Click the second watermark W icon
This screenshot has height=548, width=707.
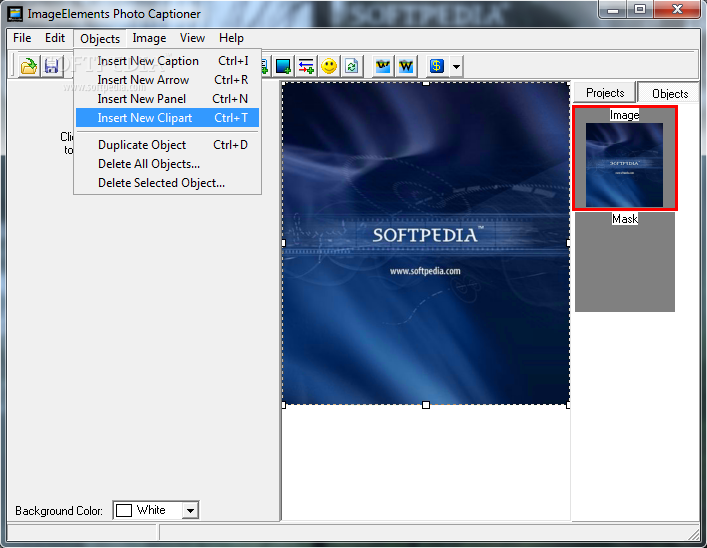pyautogui.click(x=406, y=66)
